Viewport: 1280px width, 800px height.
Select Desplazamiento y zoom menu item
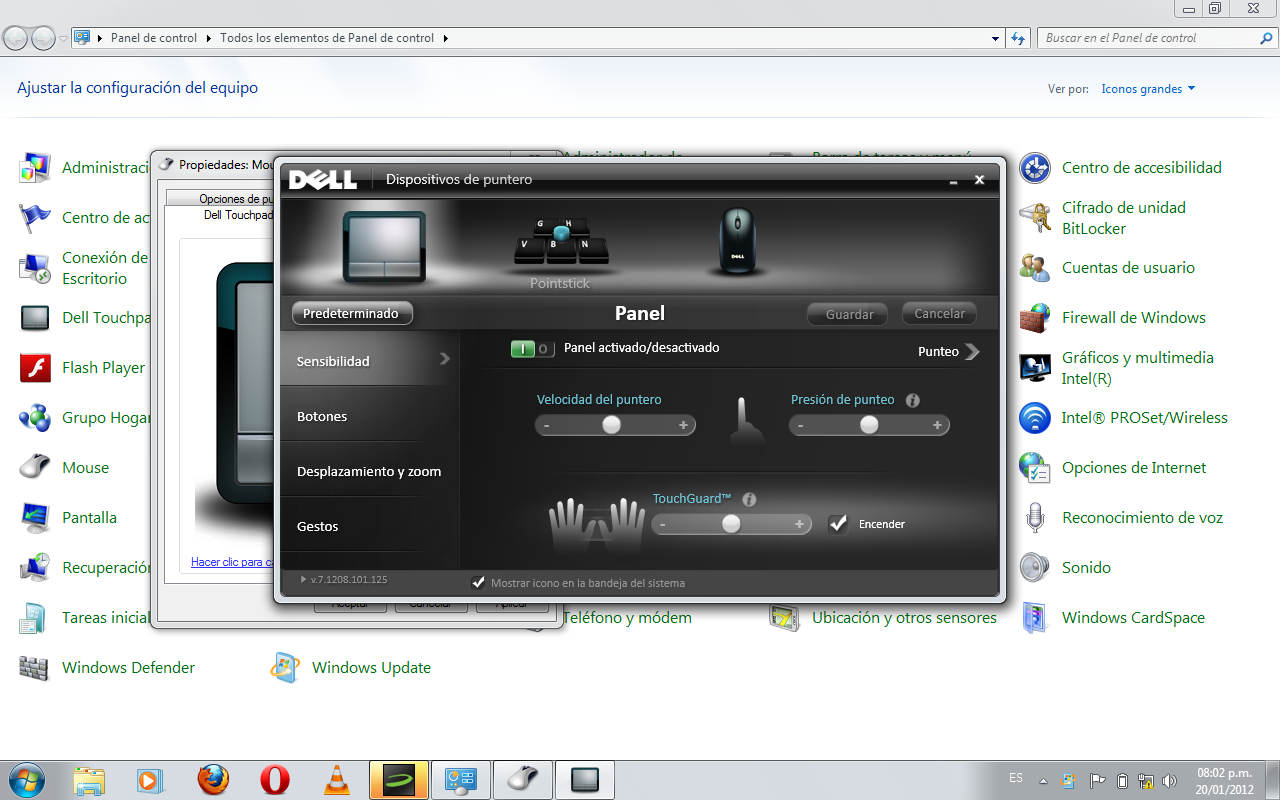[369, 471]
